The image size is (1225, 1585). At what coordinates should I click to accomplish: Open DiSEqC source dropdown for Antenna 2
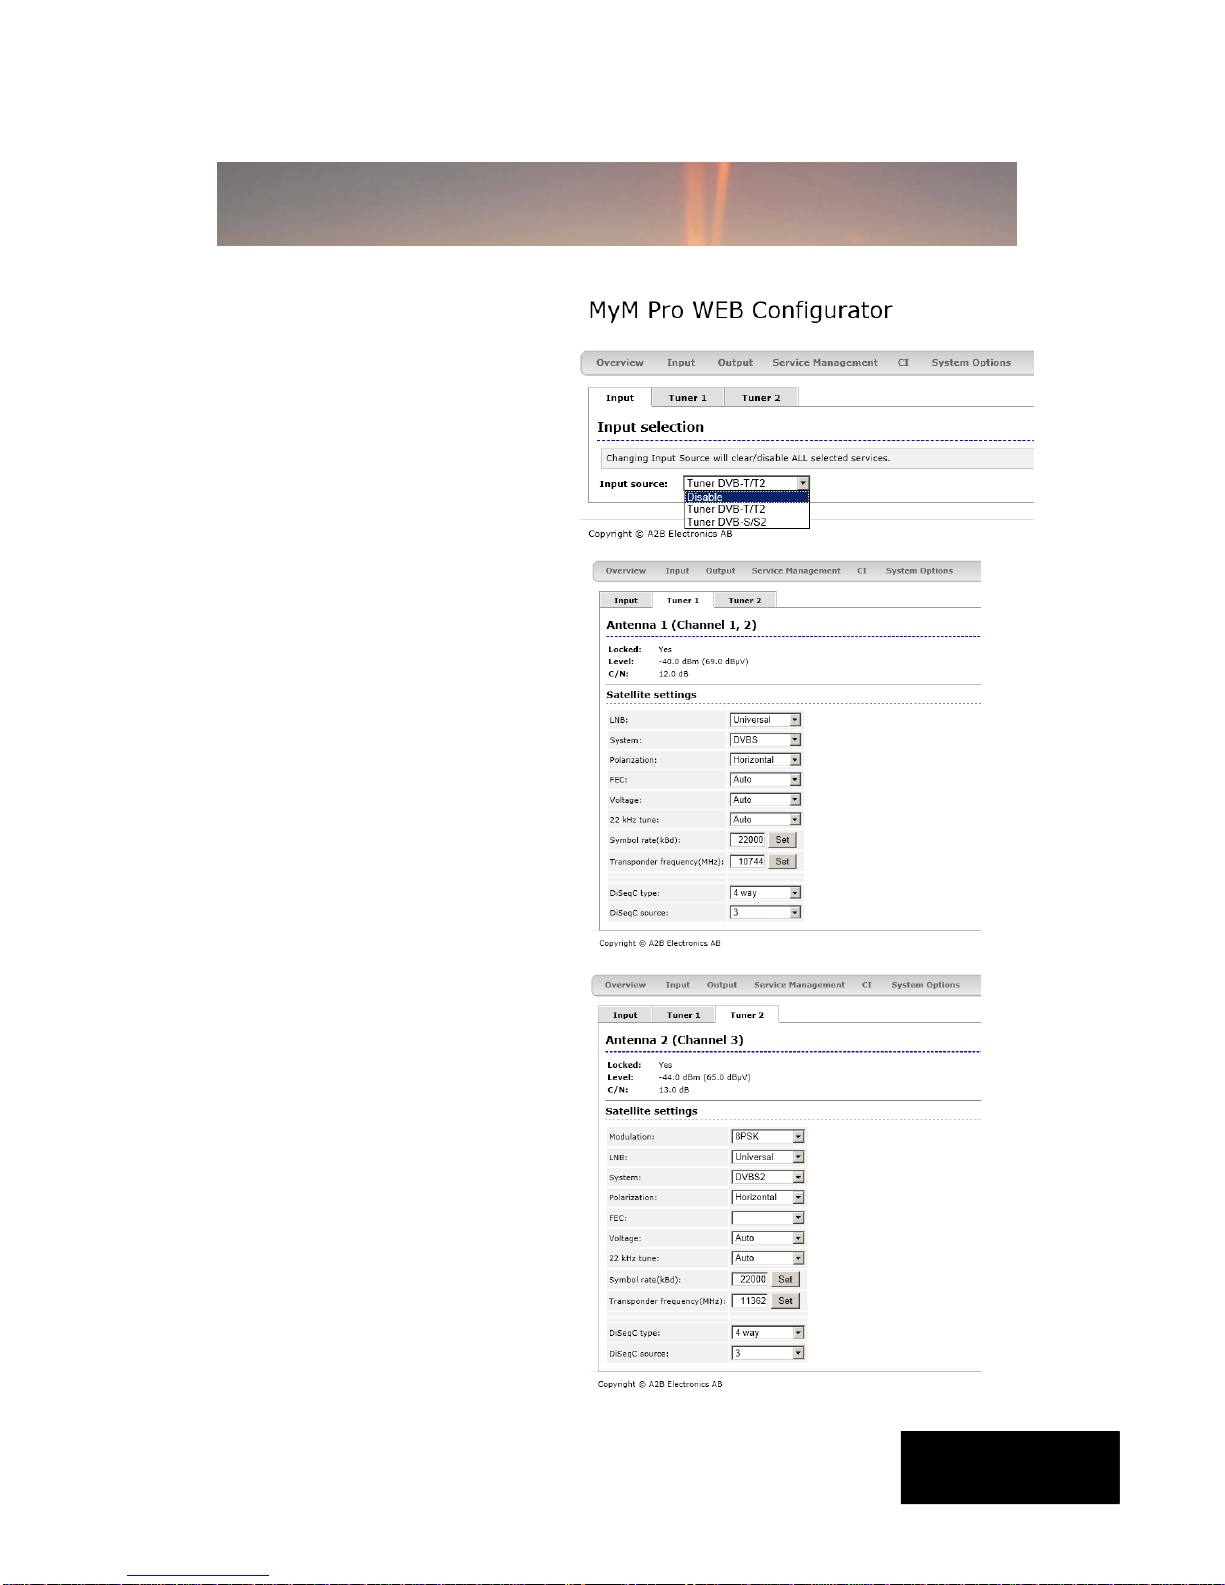point(768,1353)
